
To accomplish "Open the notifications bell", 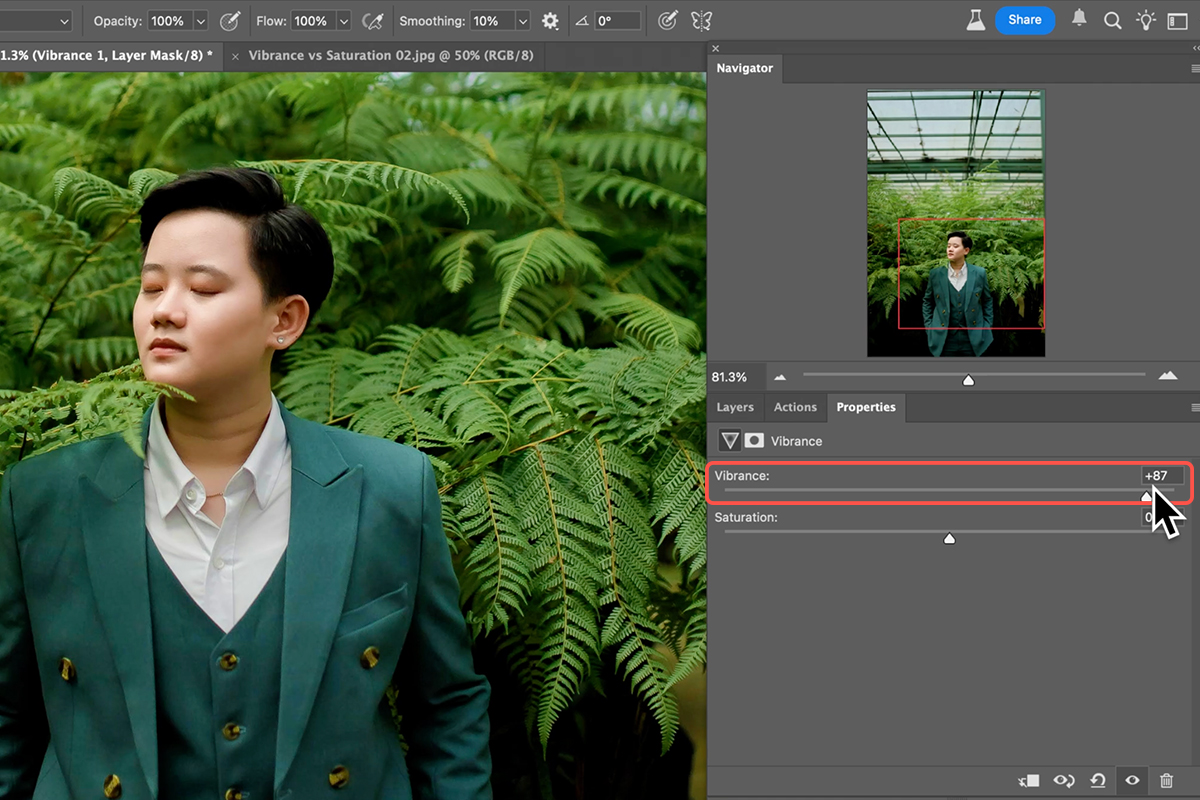I will (x=1079, y=20).
